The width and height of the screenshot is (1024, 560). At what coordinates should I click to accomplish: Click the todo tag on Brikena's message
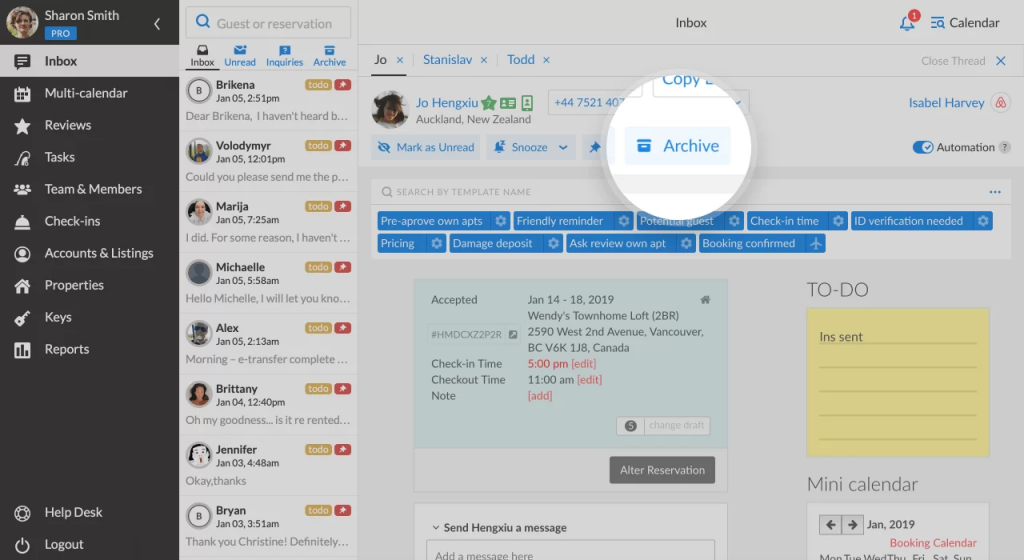(x=318, y=85)
